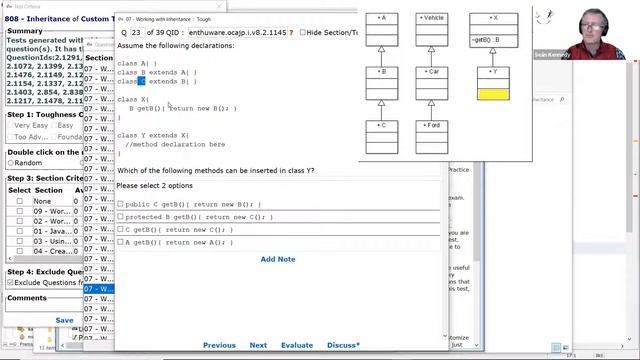This screenshot has width=640, height=360.
Task: Close the Test Criteria window
Action: click(x=219, y=6)
